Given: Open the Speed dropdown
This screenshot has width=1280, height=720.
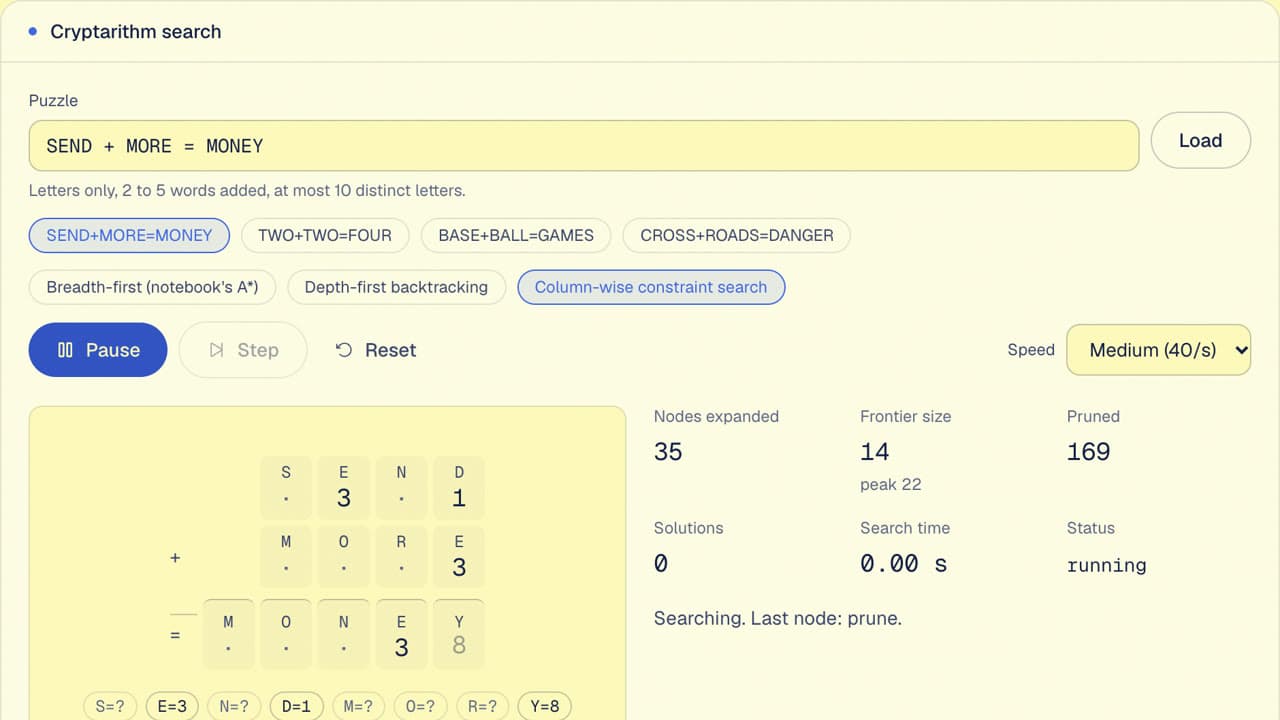Looking at the screenshot, I should (x=1159, y=350).
